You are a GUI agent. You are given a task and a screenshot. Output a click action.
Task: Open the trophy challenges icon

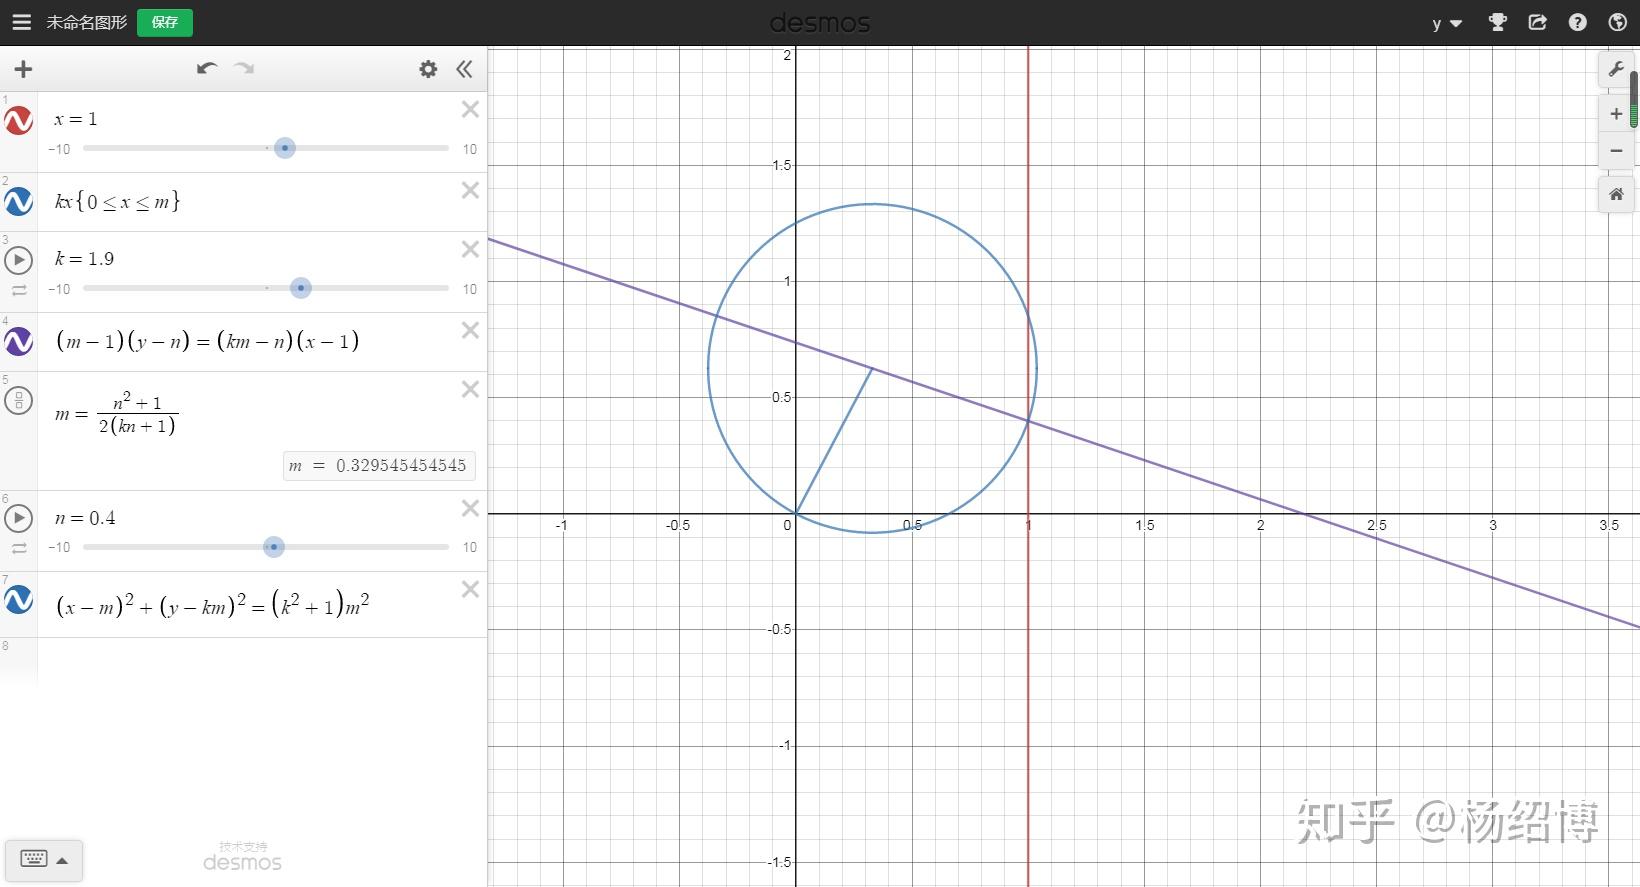coord(1497,22)
